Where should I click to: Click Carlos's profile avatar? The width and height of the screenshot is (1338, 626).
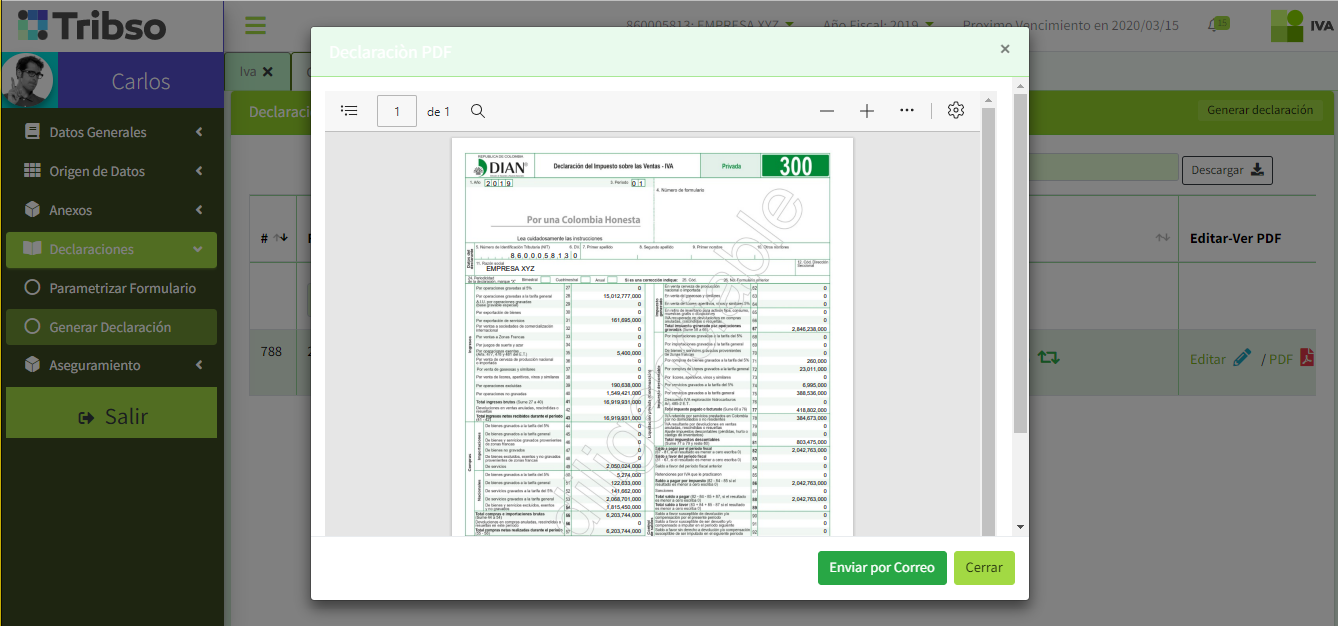(x=29, y=80)
